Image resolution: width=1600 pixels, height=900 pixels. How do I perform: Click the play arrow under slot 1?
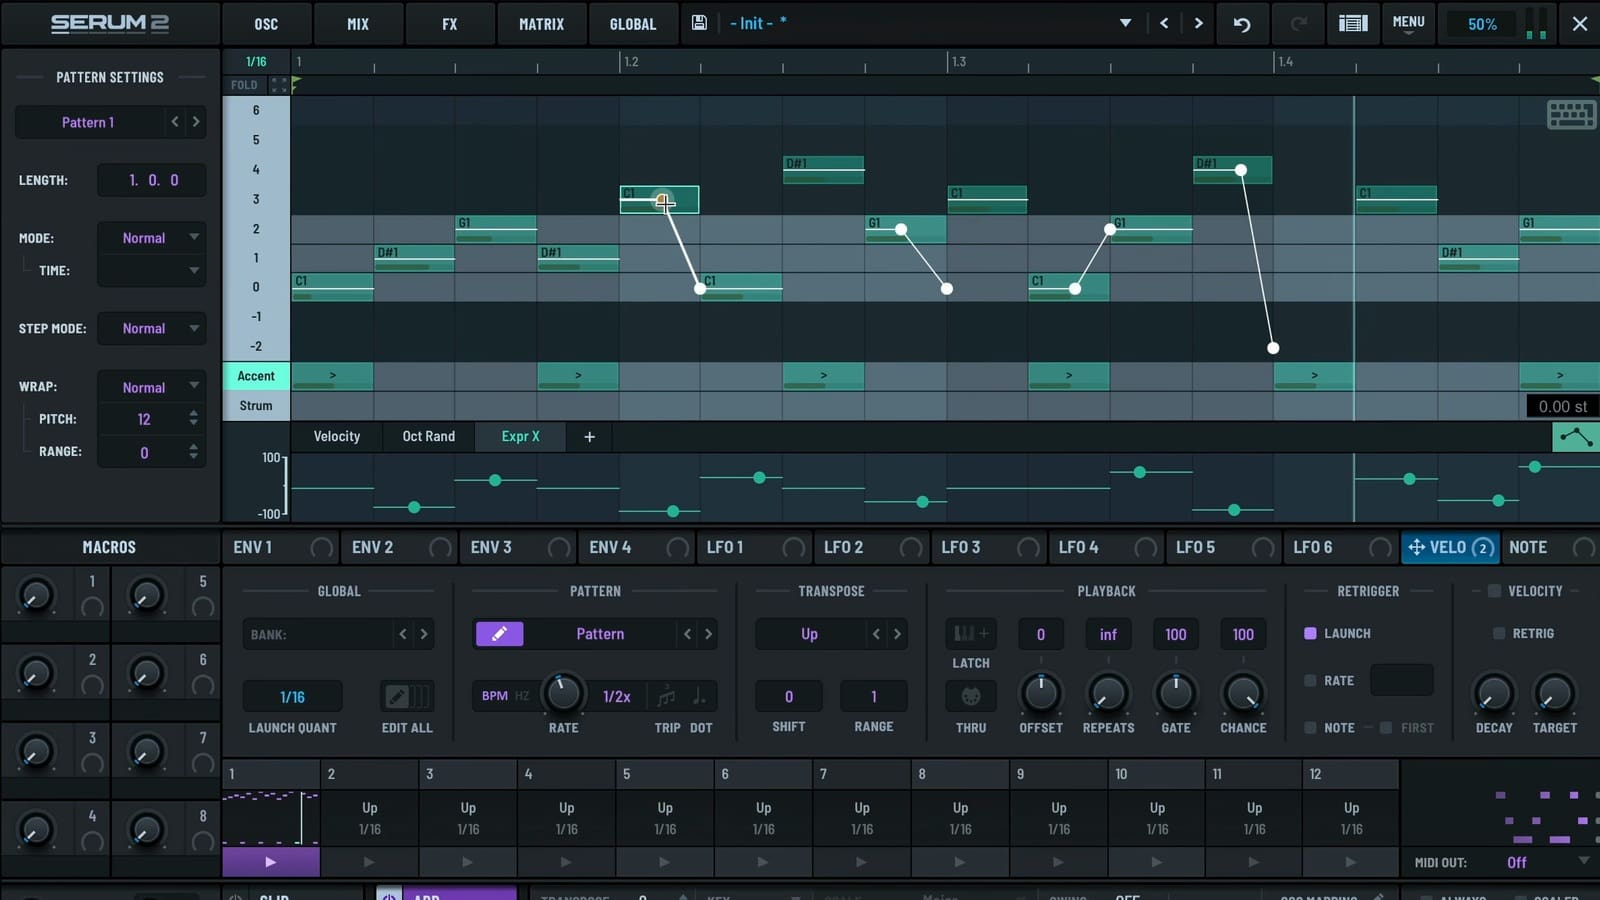point(270,861)
